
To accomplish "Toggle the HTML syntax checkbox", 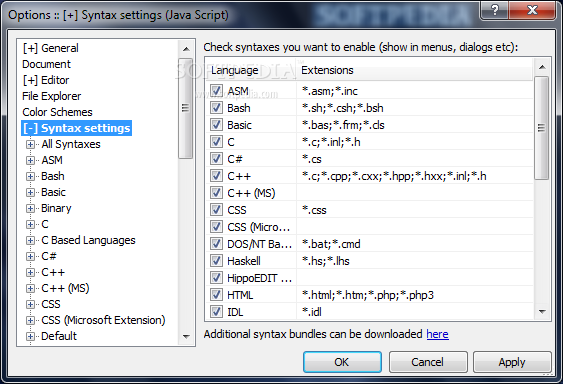I will pyautogui.click(x=216, y=295).
